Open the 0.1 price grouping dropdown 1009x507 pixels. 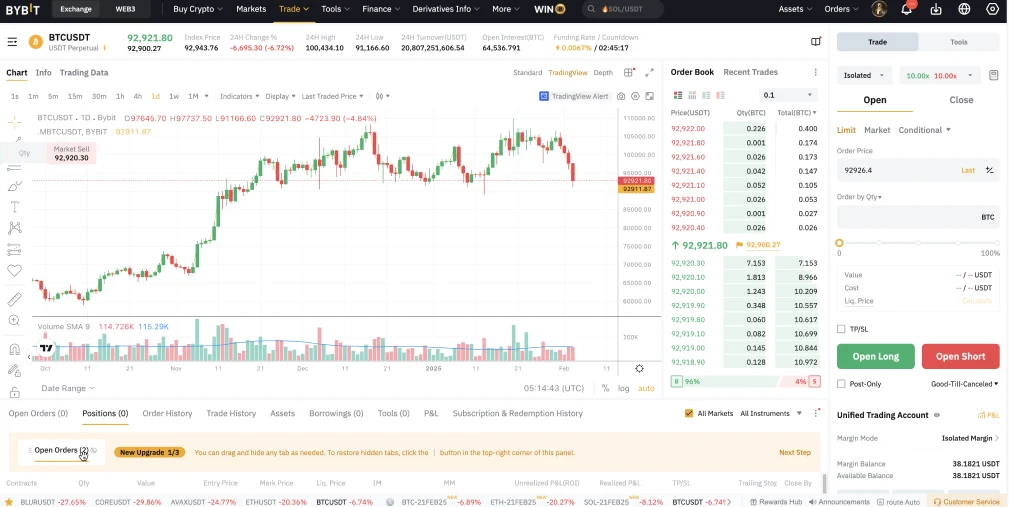click(x=788, y=95)
